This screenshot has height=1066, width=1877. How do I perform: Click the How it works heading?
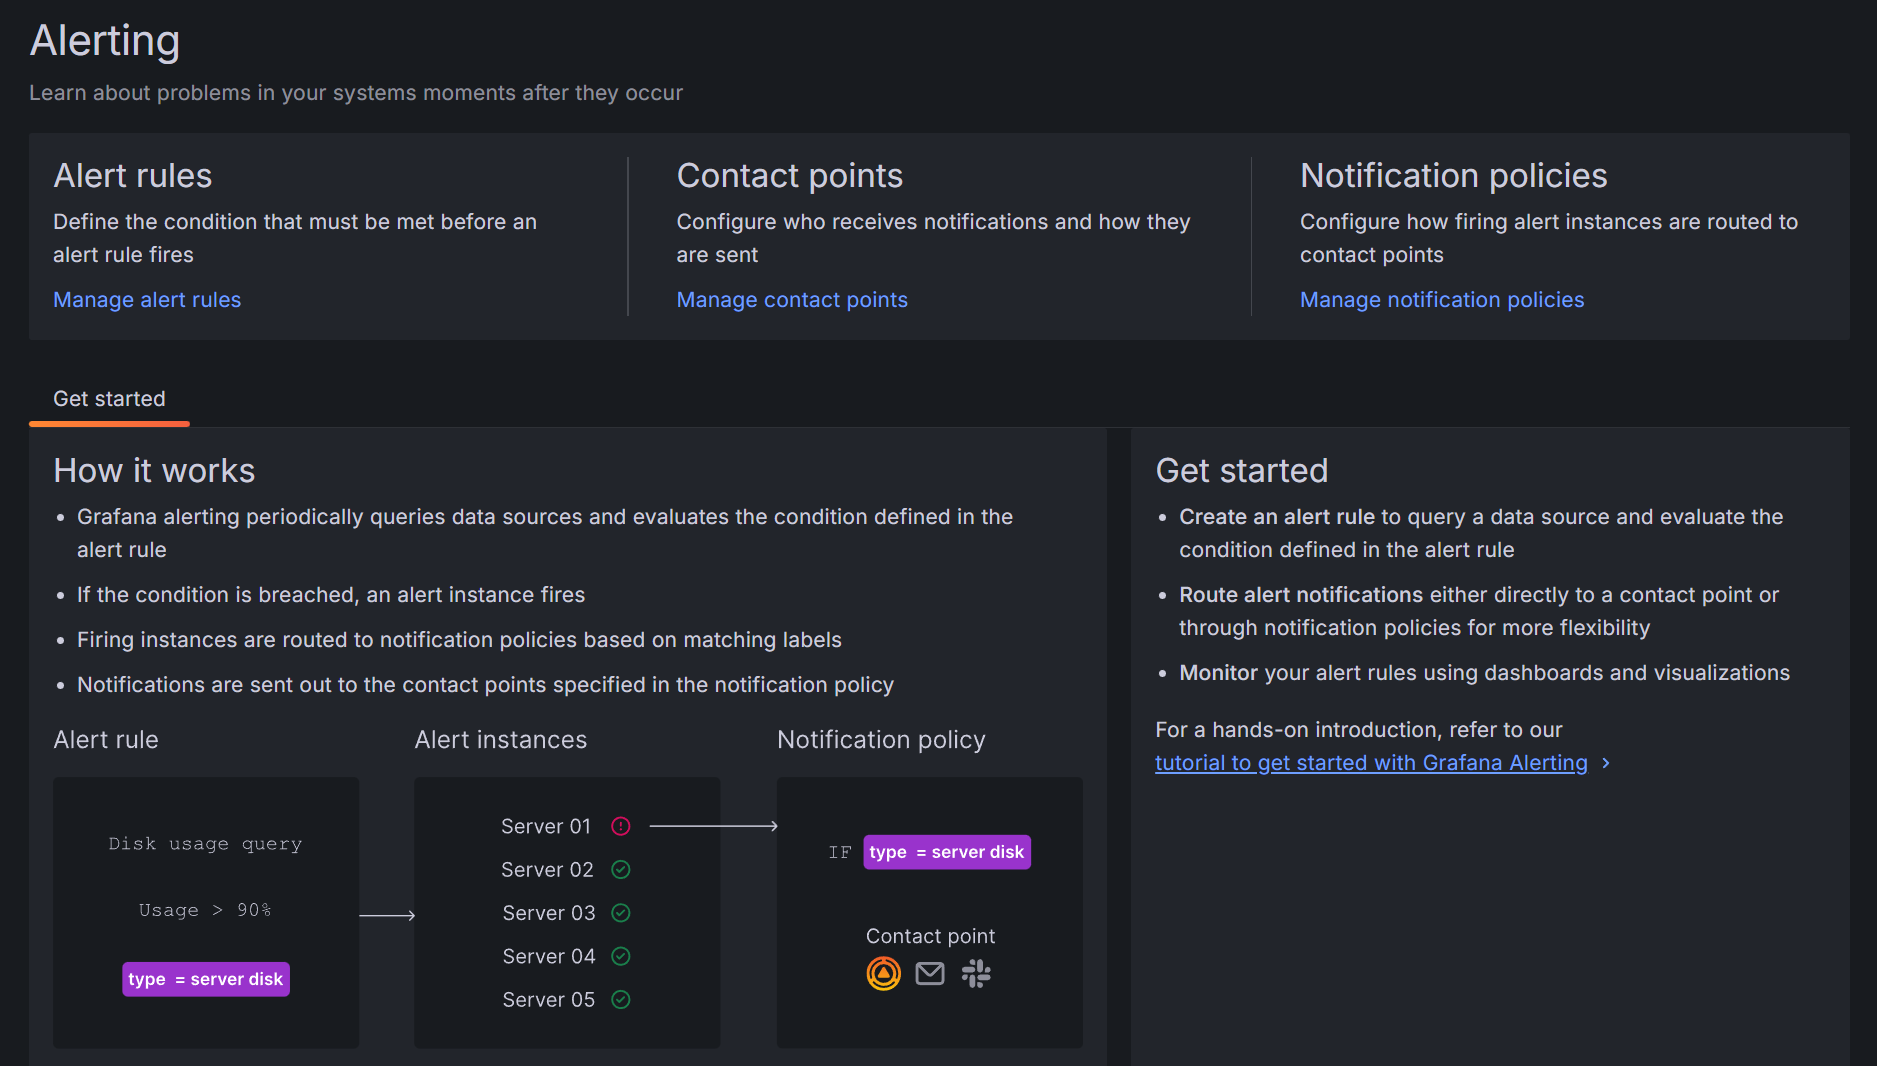[x=154, y=471]
